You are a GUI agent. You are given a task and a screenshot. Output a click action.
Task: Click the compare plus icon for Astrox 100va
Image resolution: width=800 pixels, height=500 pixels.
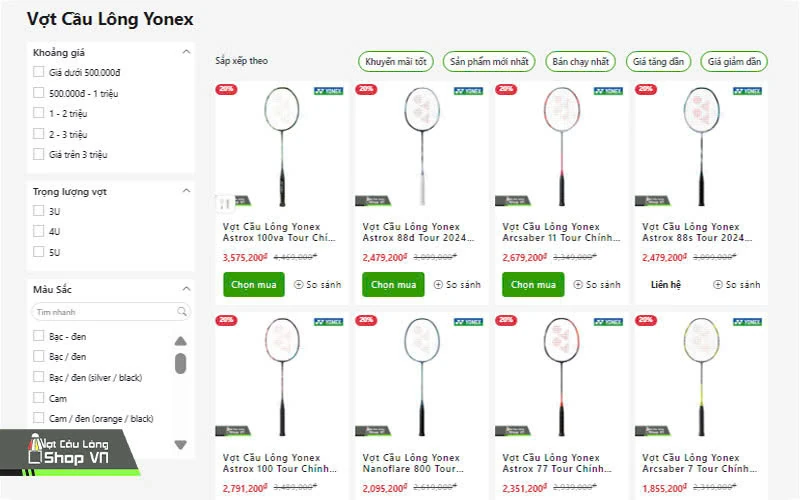tap(298, 285)
